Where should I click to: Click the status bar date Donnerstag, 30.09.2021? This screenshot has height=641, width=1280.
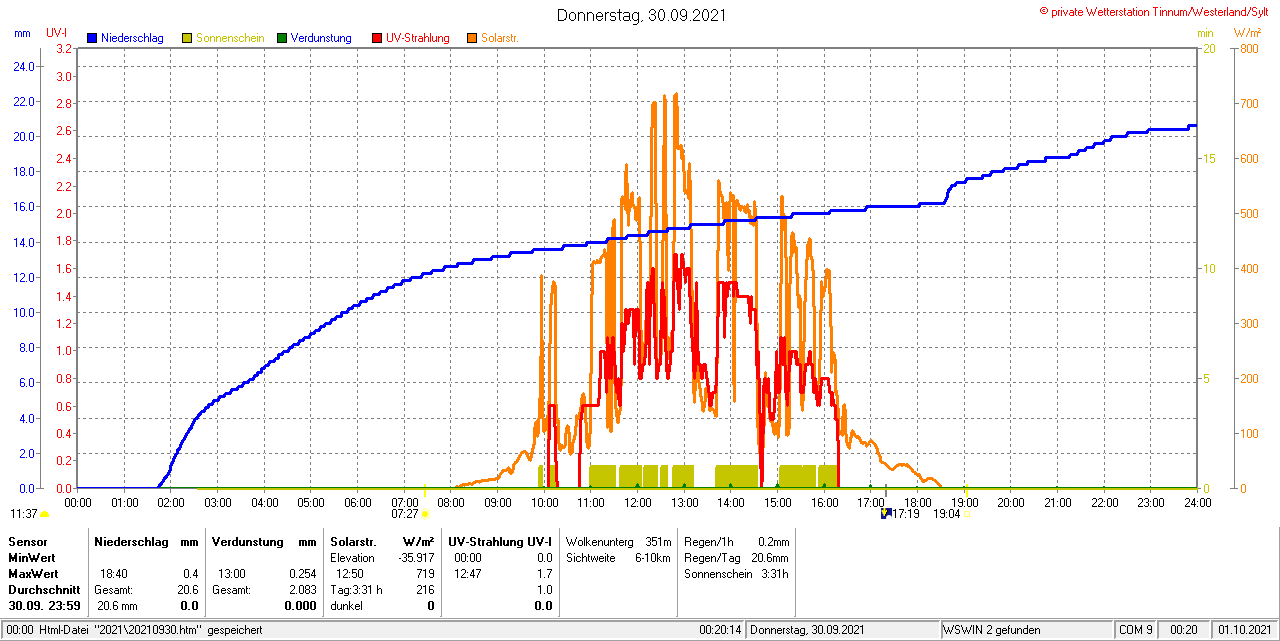coord(807,630)
